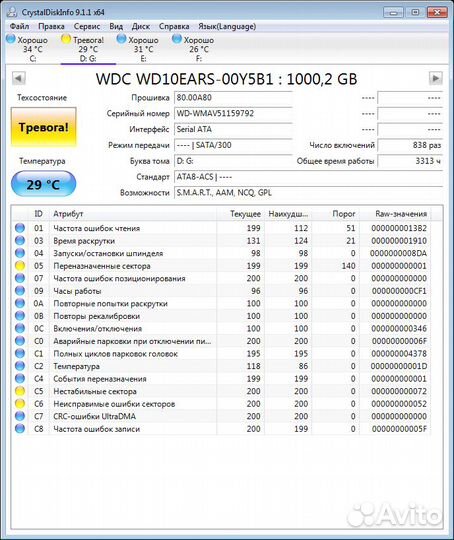This screenshot has height=540, width=454.
Task: Click the ID column header
Action: (x=39, y=214)
